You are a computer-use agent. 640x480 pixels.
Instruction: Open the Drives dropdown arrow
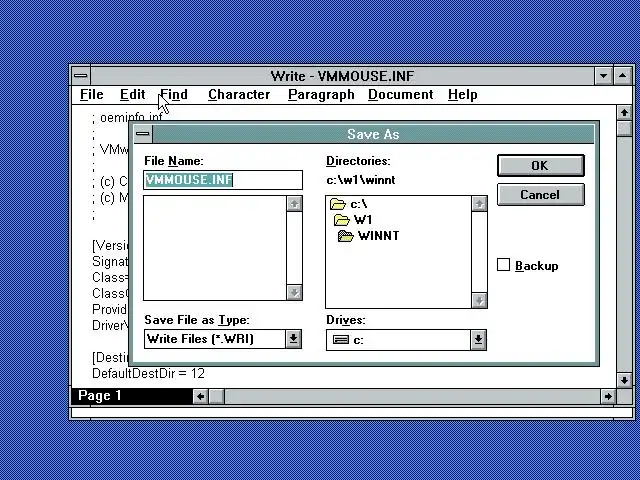pyautogui.click(x=478, y=340)
